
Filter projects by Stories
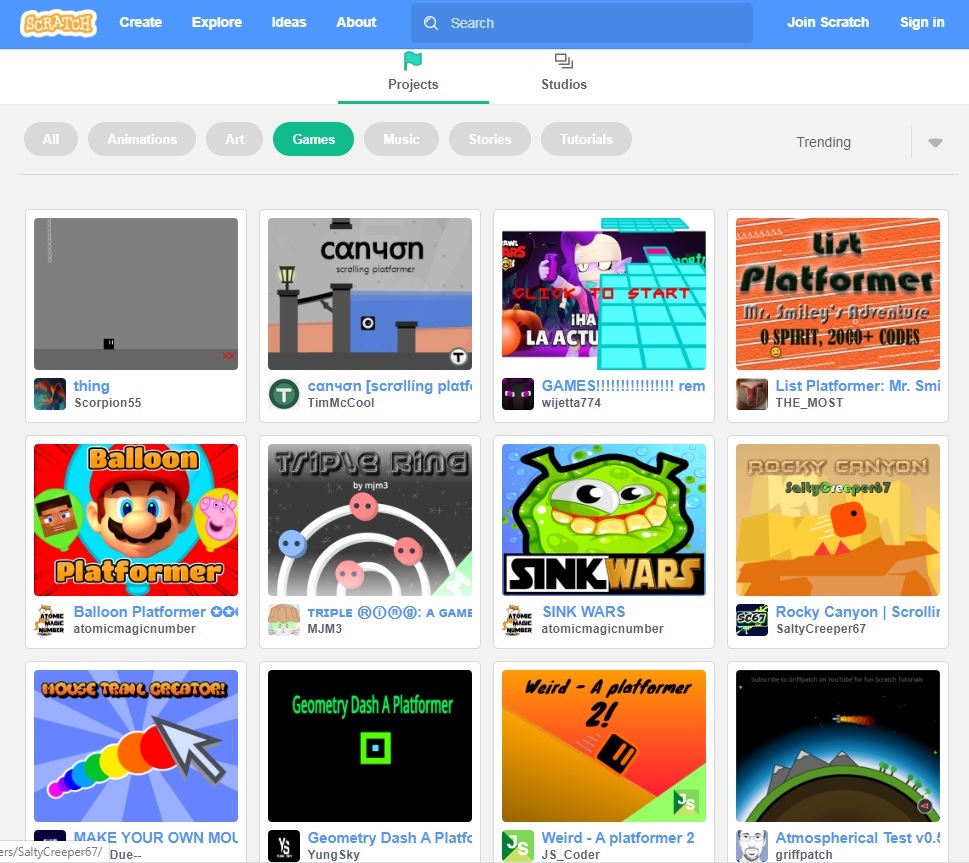coord(490,139)
